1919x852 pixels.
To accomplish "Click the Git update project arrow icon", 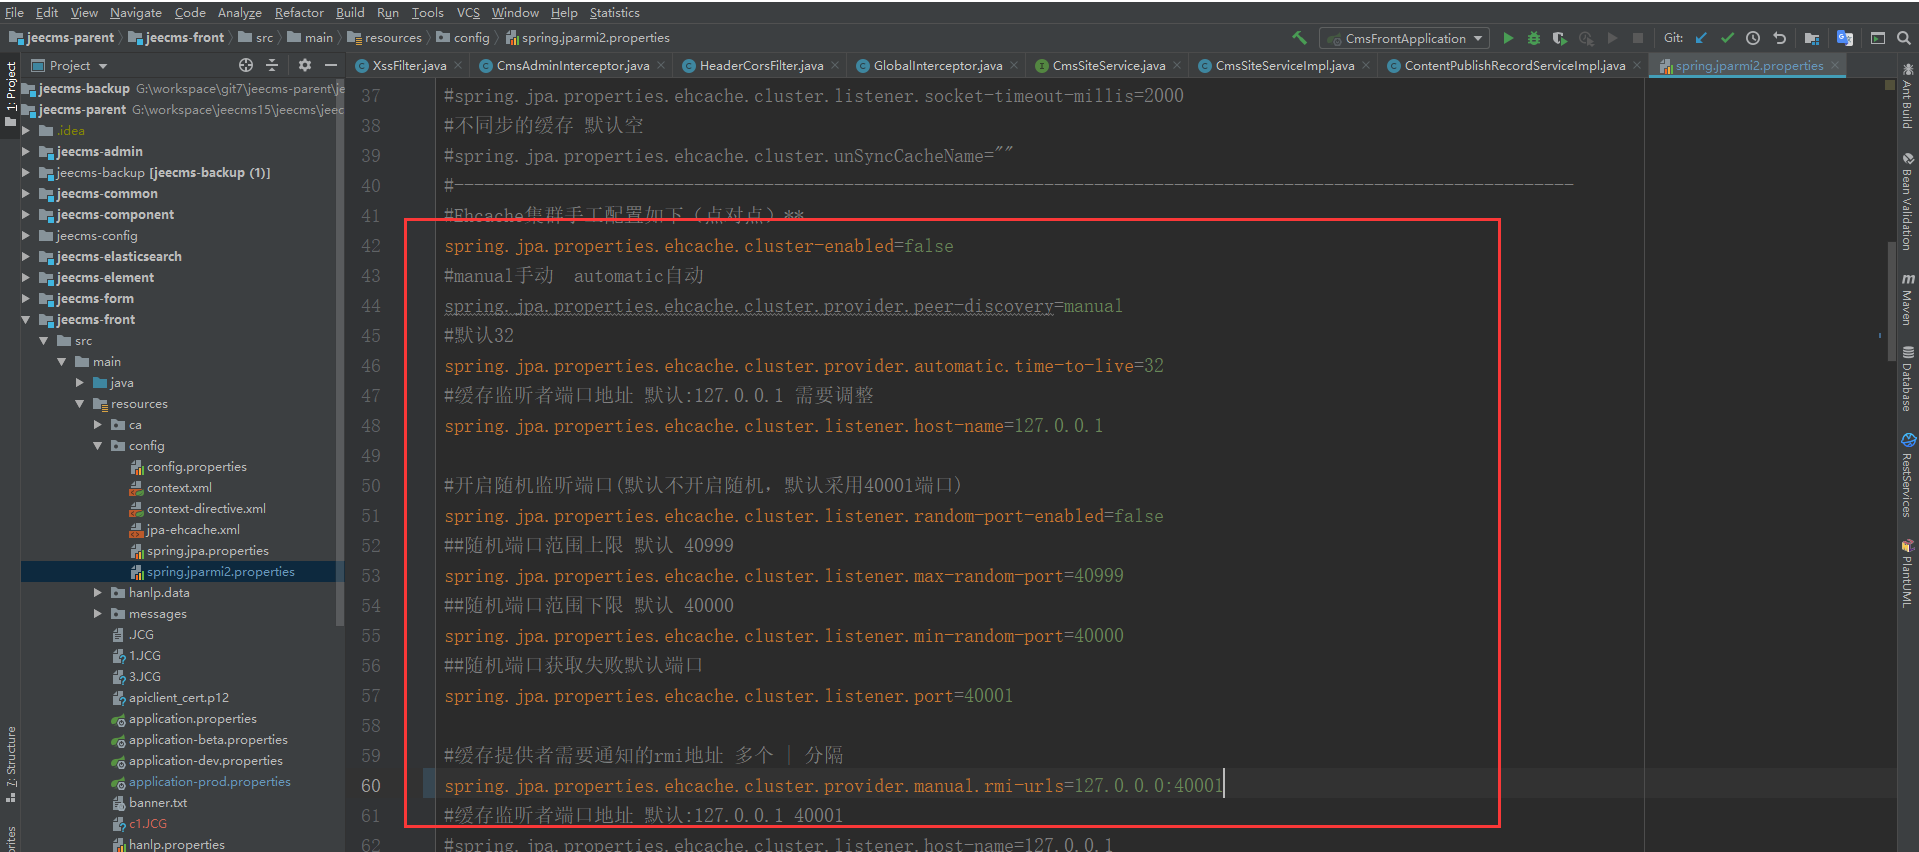I will tap(1701, 38).
